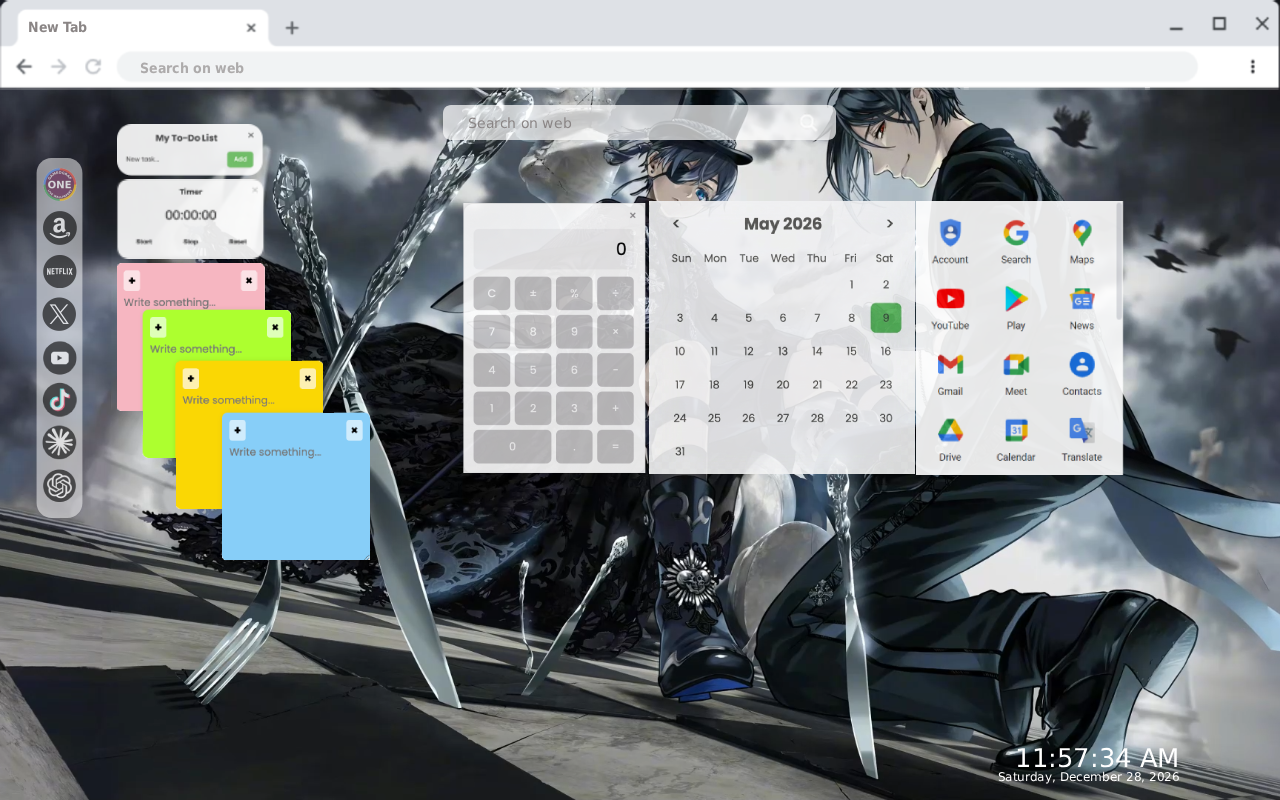Open Google Calendar from the apps panel
This screenshot has width=1280, height=800.
[x=1016, y=440]
